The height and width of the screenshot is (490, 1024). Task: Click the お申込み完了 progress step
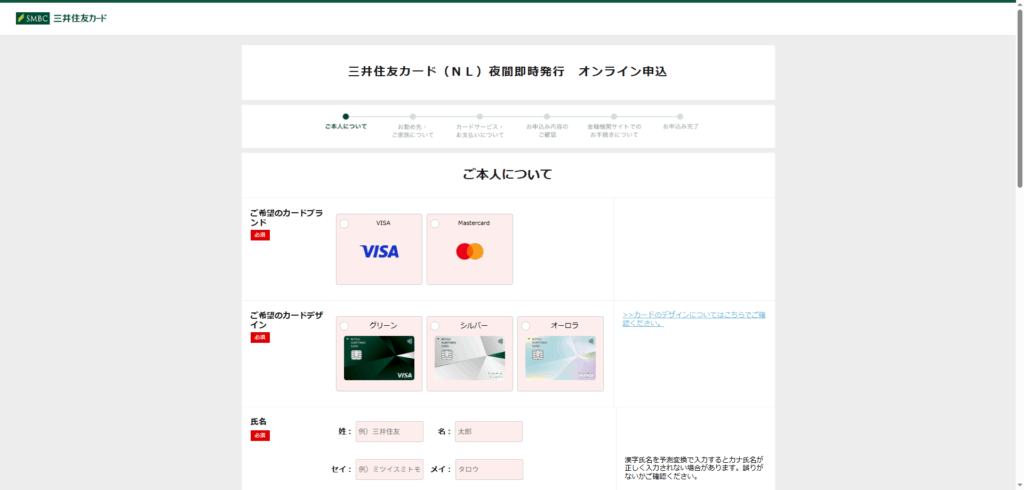tap(680, 122)
